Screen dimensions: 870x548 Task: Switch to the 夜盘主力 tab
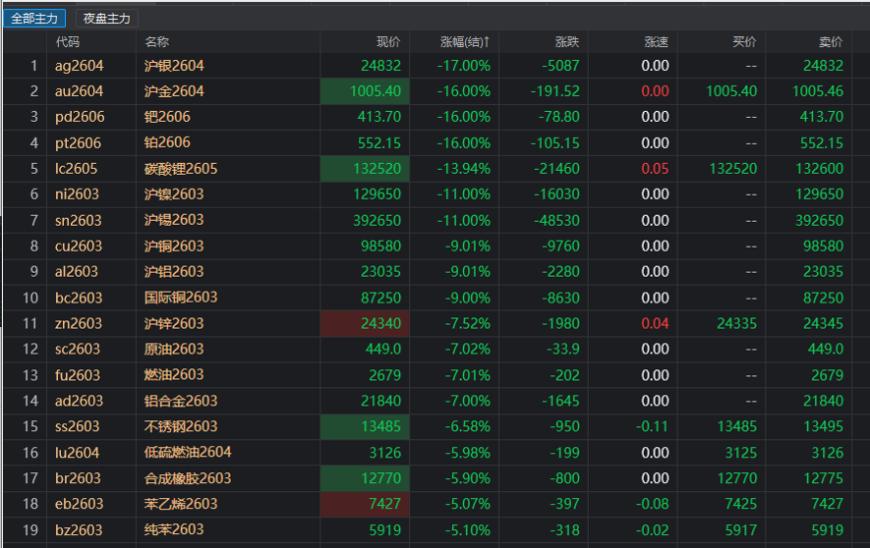(106, 19)
